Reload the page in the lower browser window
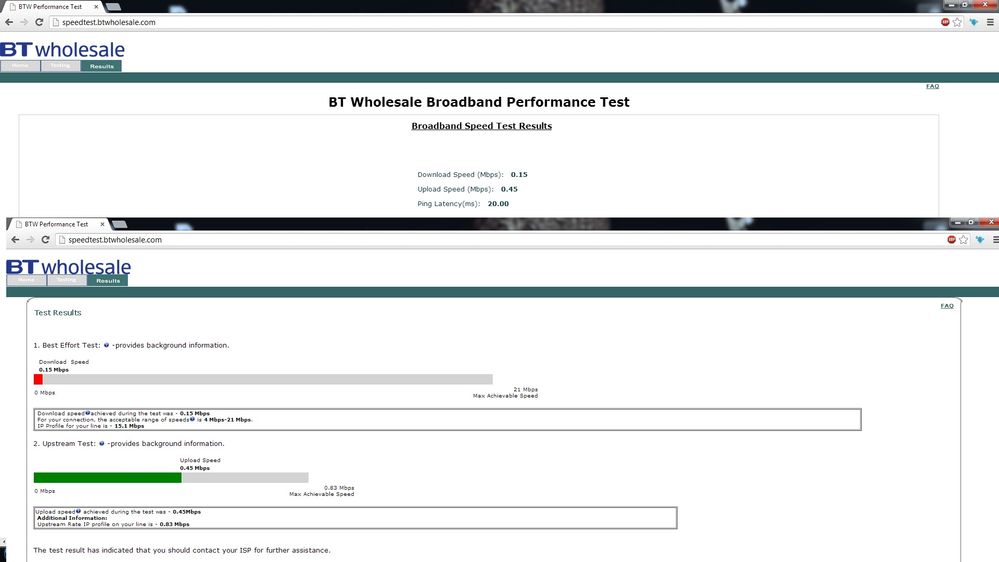Image resolution: width=999 pixels, height=562 pixels. coord(45,240)
